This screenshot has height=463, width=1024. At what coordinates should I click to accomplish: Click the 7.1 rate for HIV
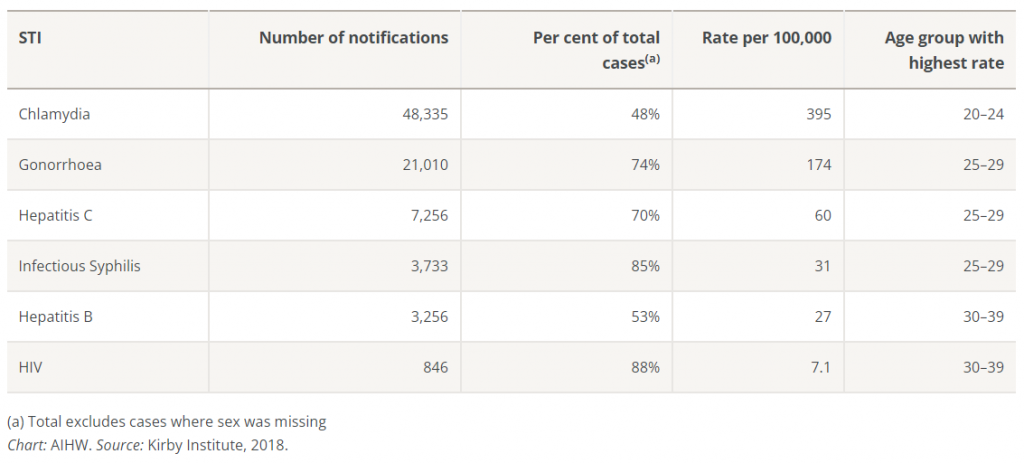click(821, 368)
